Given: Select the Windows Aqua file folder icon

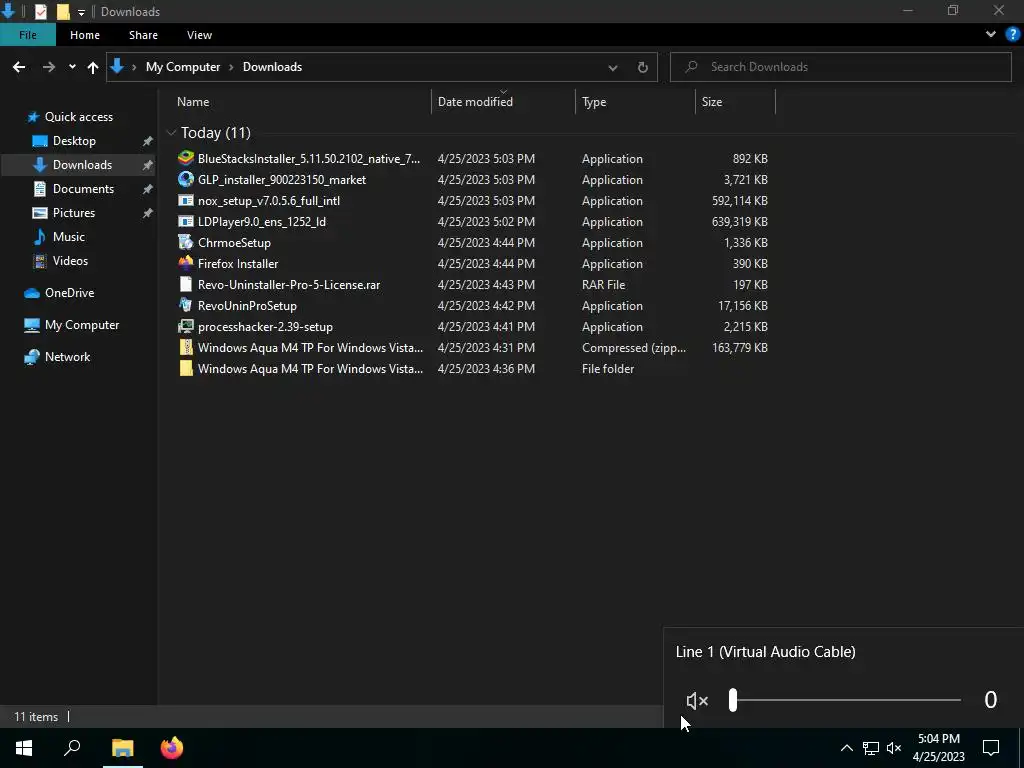Looking at the screenshot, I should tap(186, 368).
